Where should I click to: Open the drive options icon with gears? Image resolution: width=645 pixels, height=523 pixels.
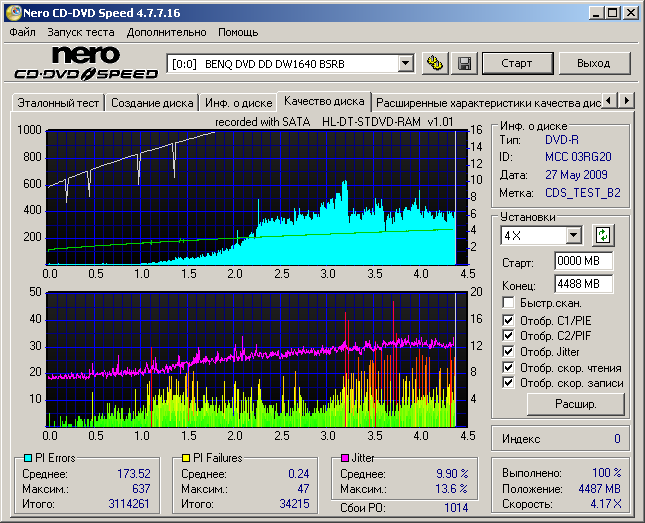click(x=435, y=63)
